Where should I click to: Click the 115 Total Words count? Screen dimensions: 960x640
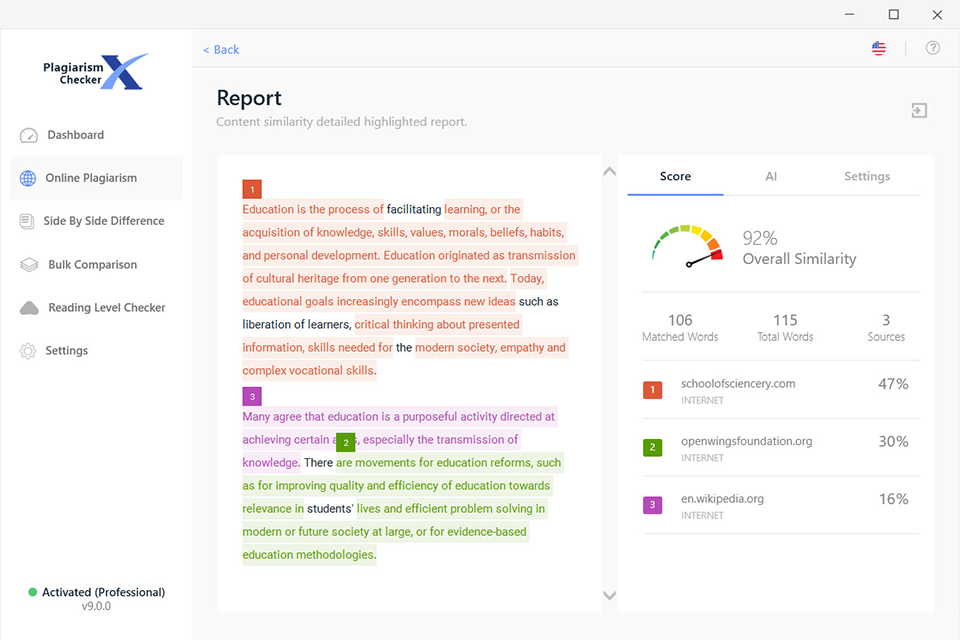point(786,320)
